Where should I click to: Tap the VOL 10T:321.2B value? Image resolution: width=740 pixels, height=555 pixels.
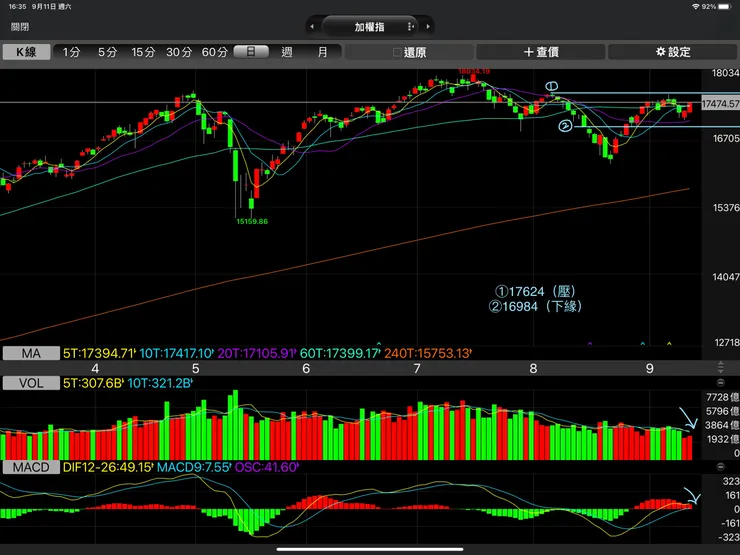point(160,383)
